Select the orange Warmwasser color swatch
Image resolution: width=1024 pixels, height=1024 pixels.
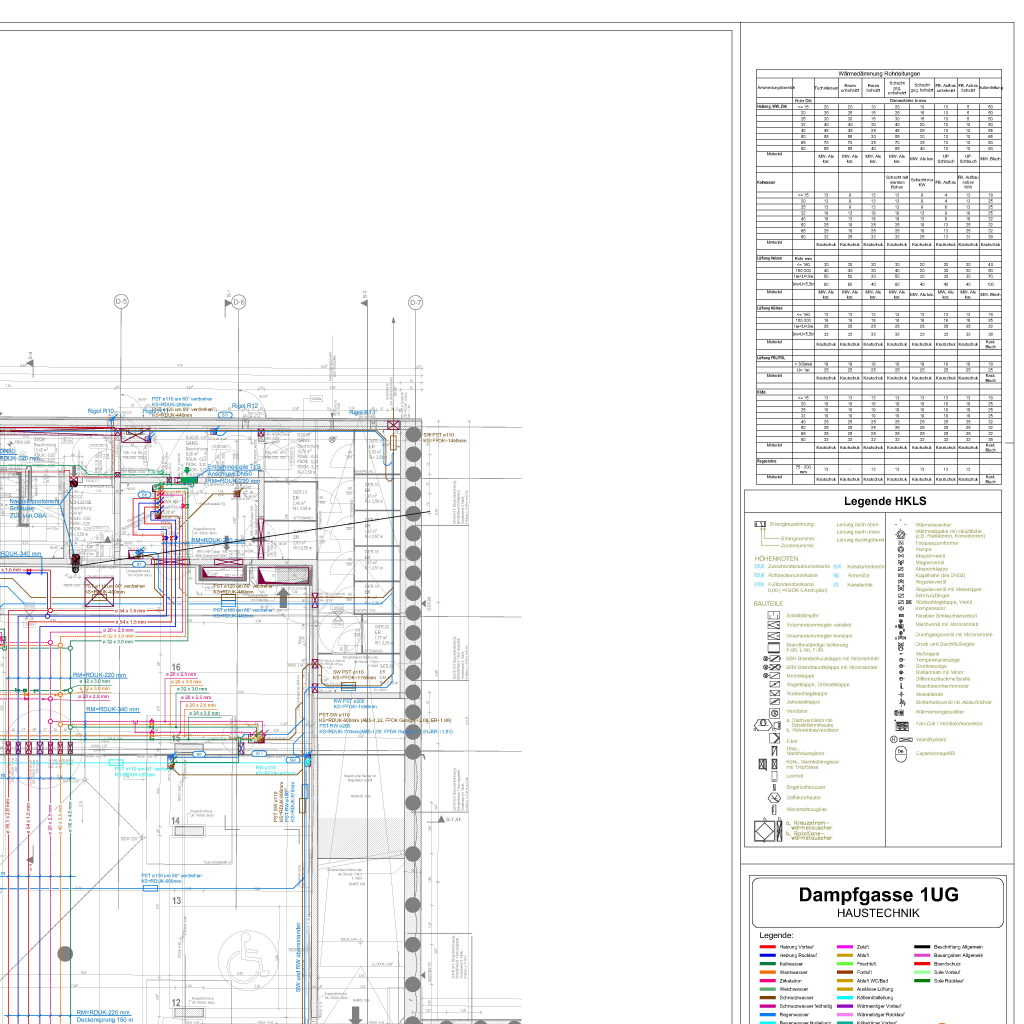[767, 972]
